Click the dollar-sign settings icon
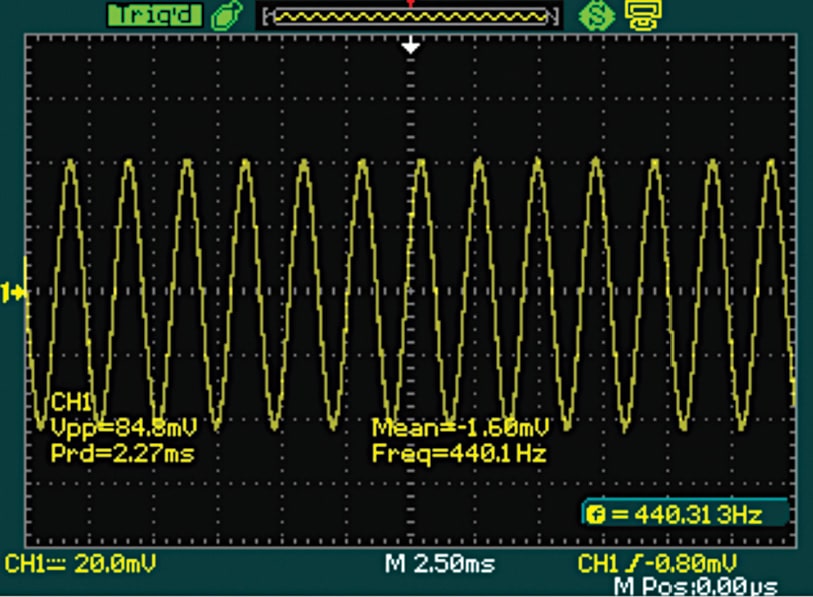This screenshot has width=813, height=597. coord(598,15)
